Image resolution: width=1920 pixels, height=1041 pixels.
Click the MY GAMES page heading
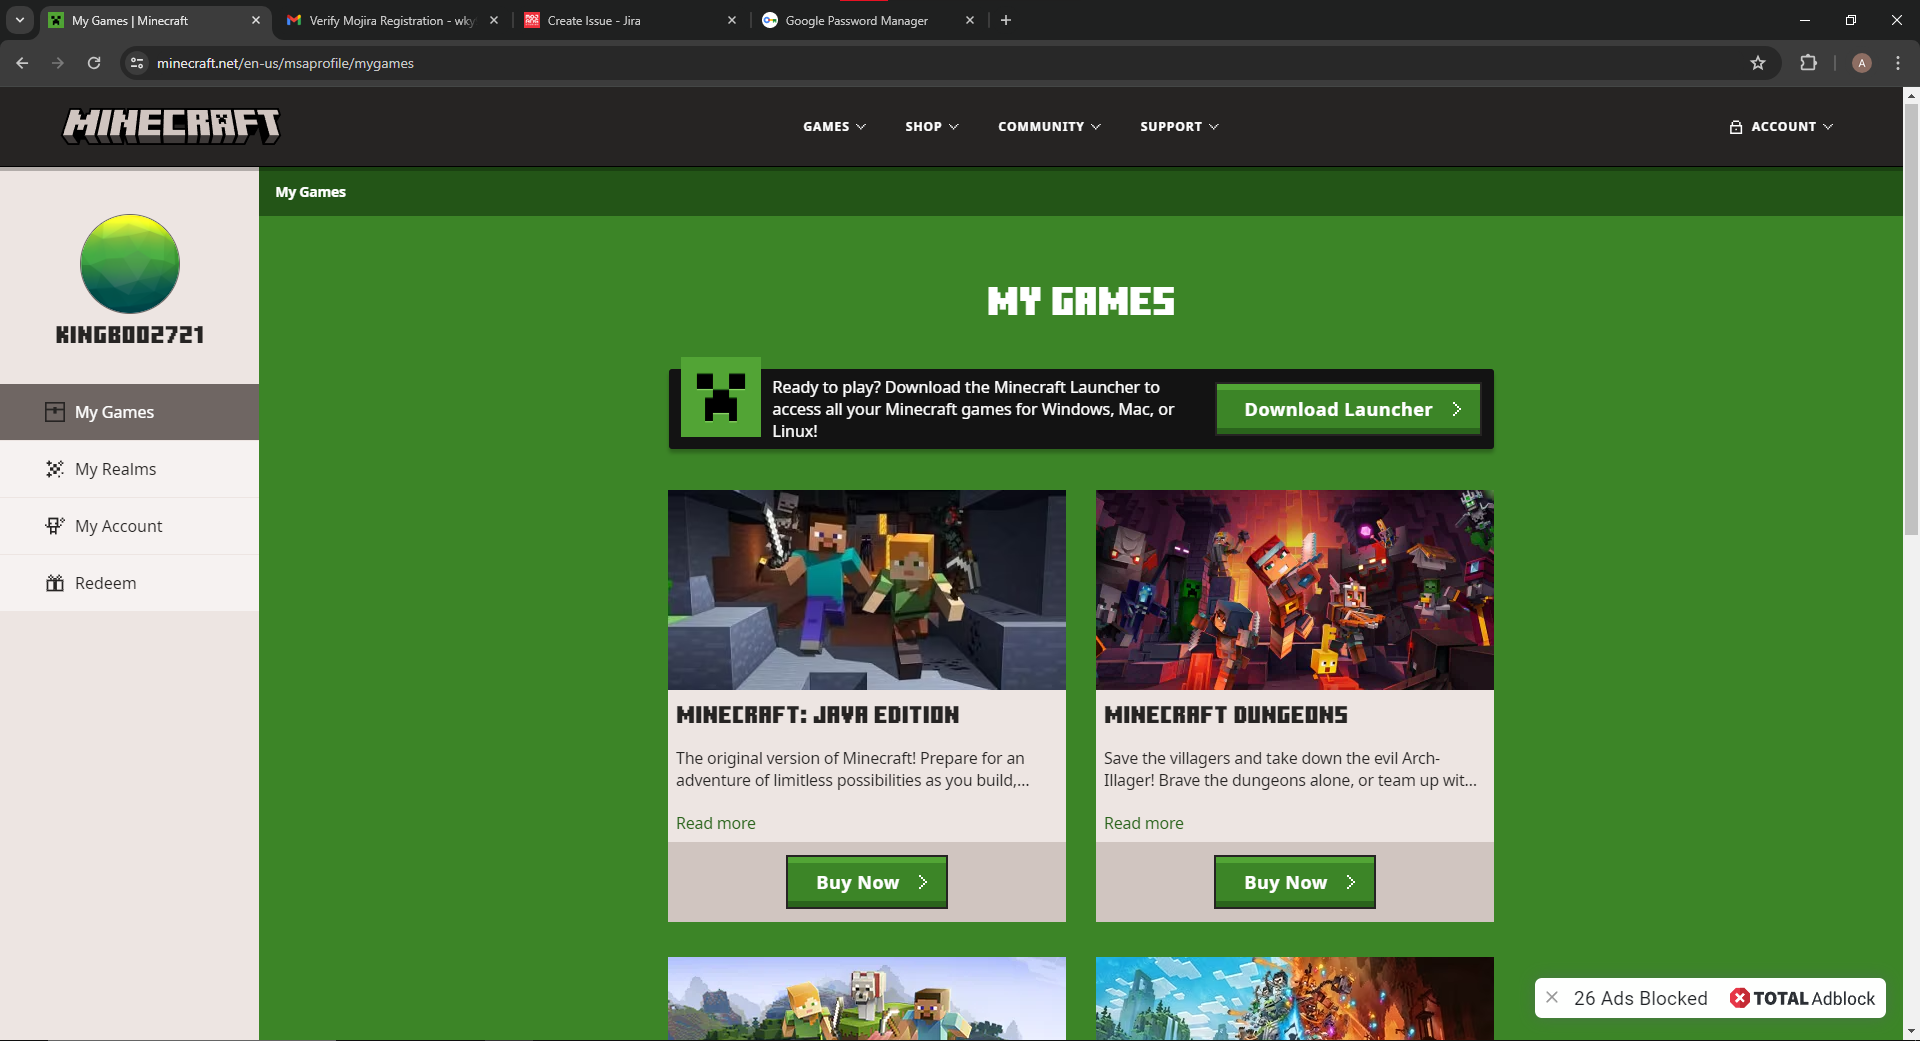pyautogui.click(x=1081, y=301)
